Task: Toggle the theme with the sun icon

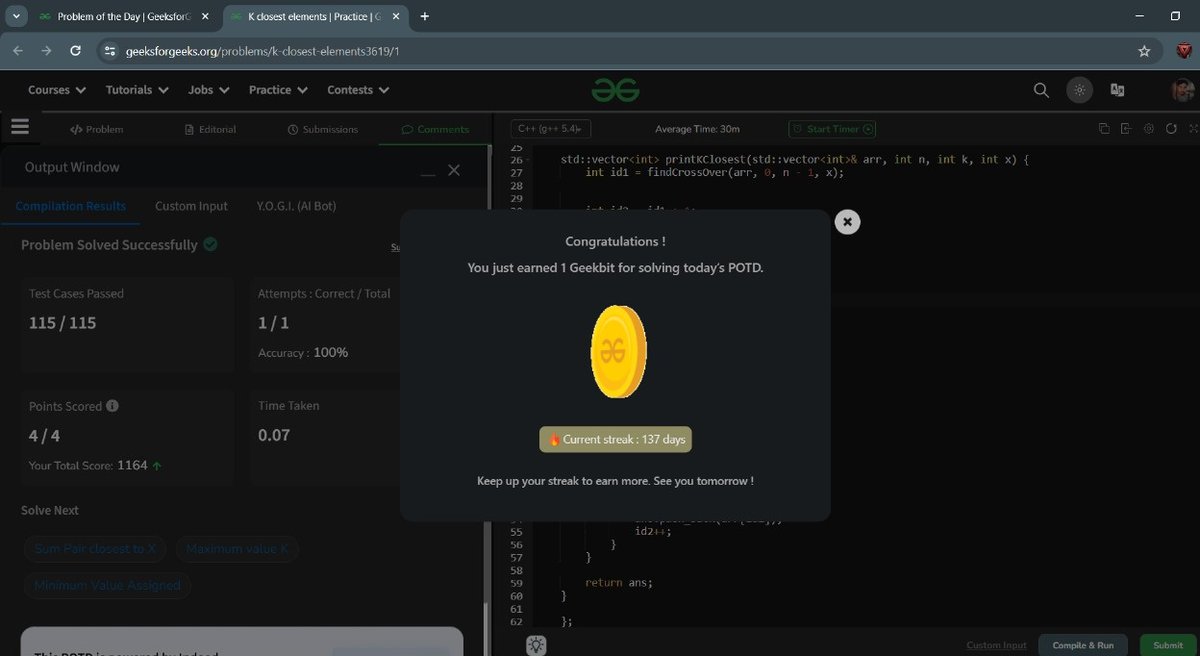Action: (x=1079, y=90)
